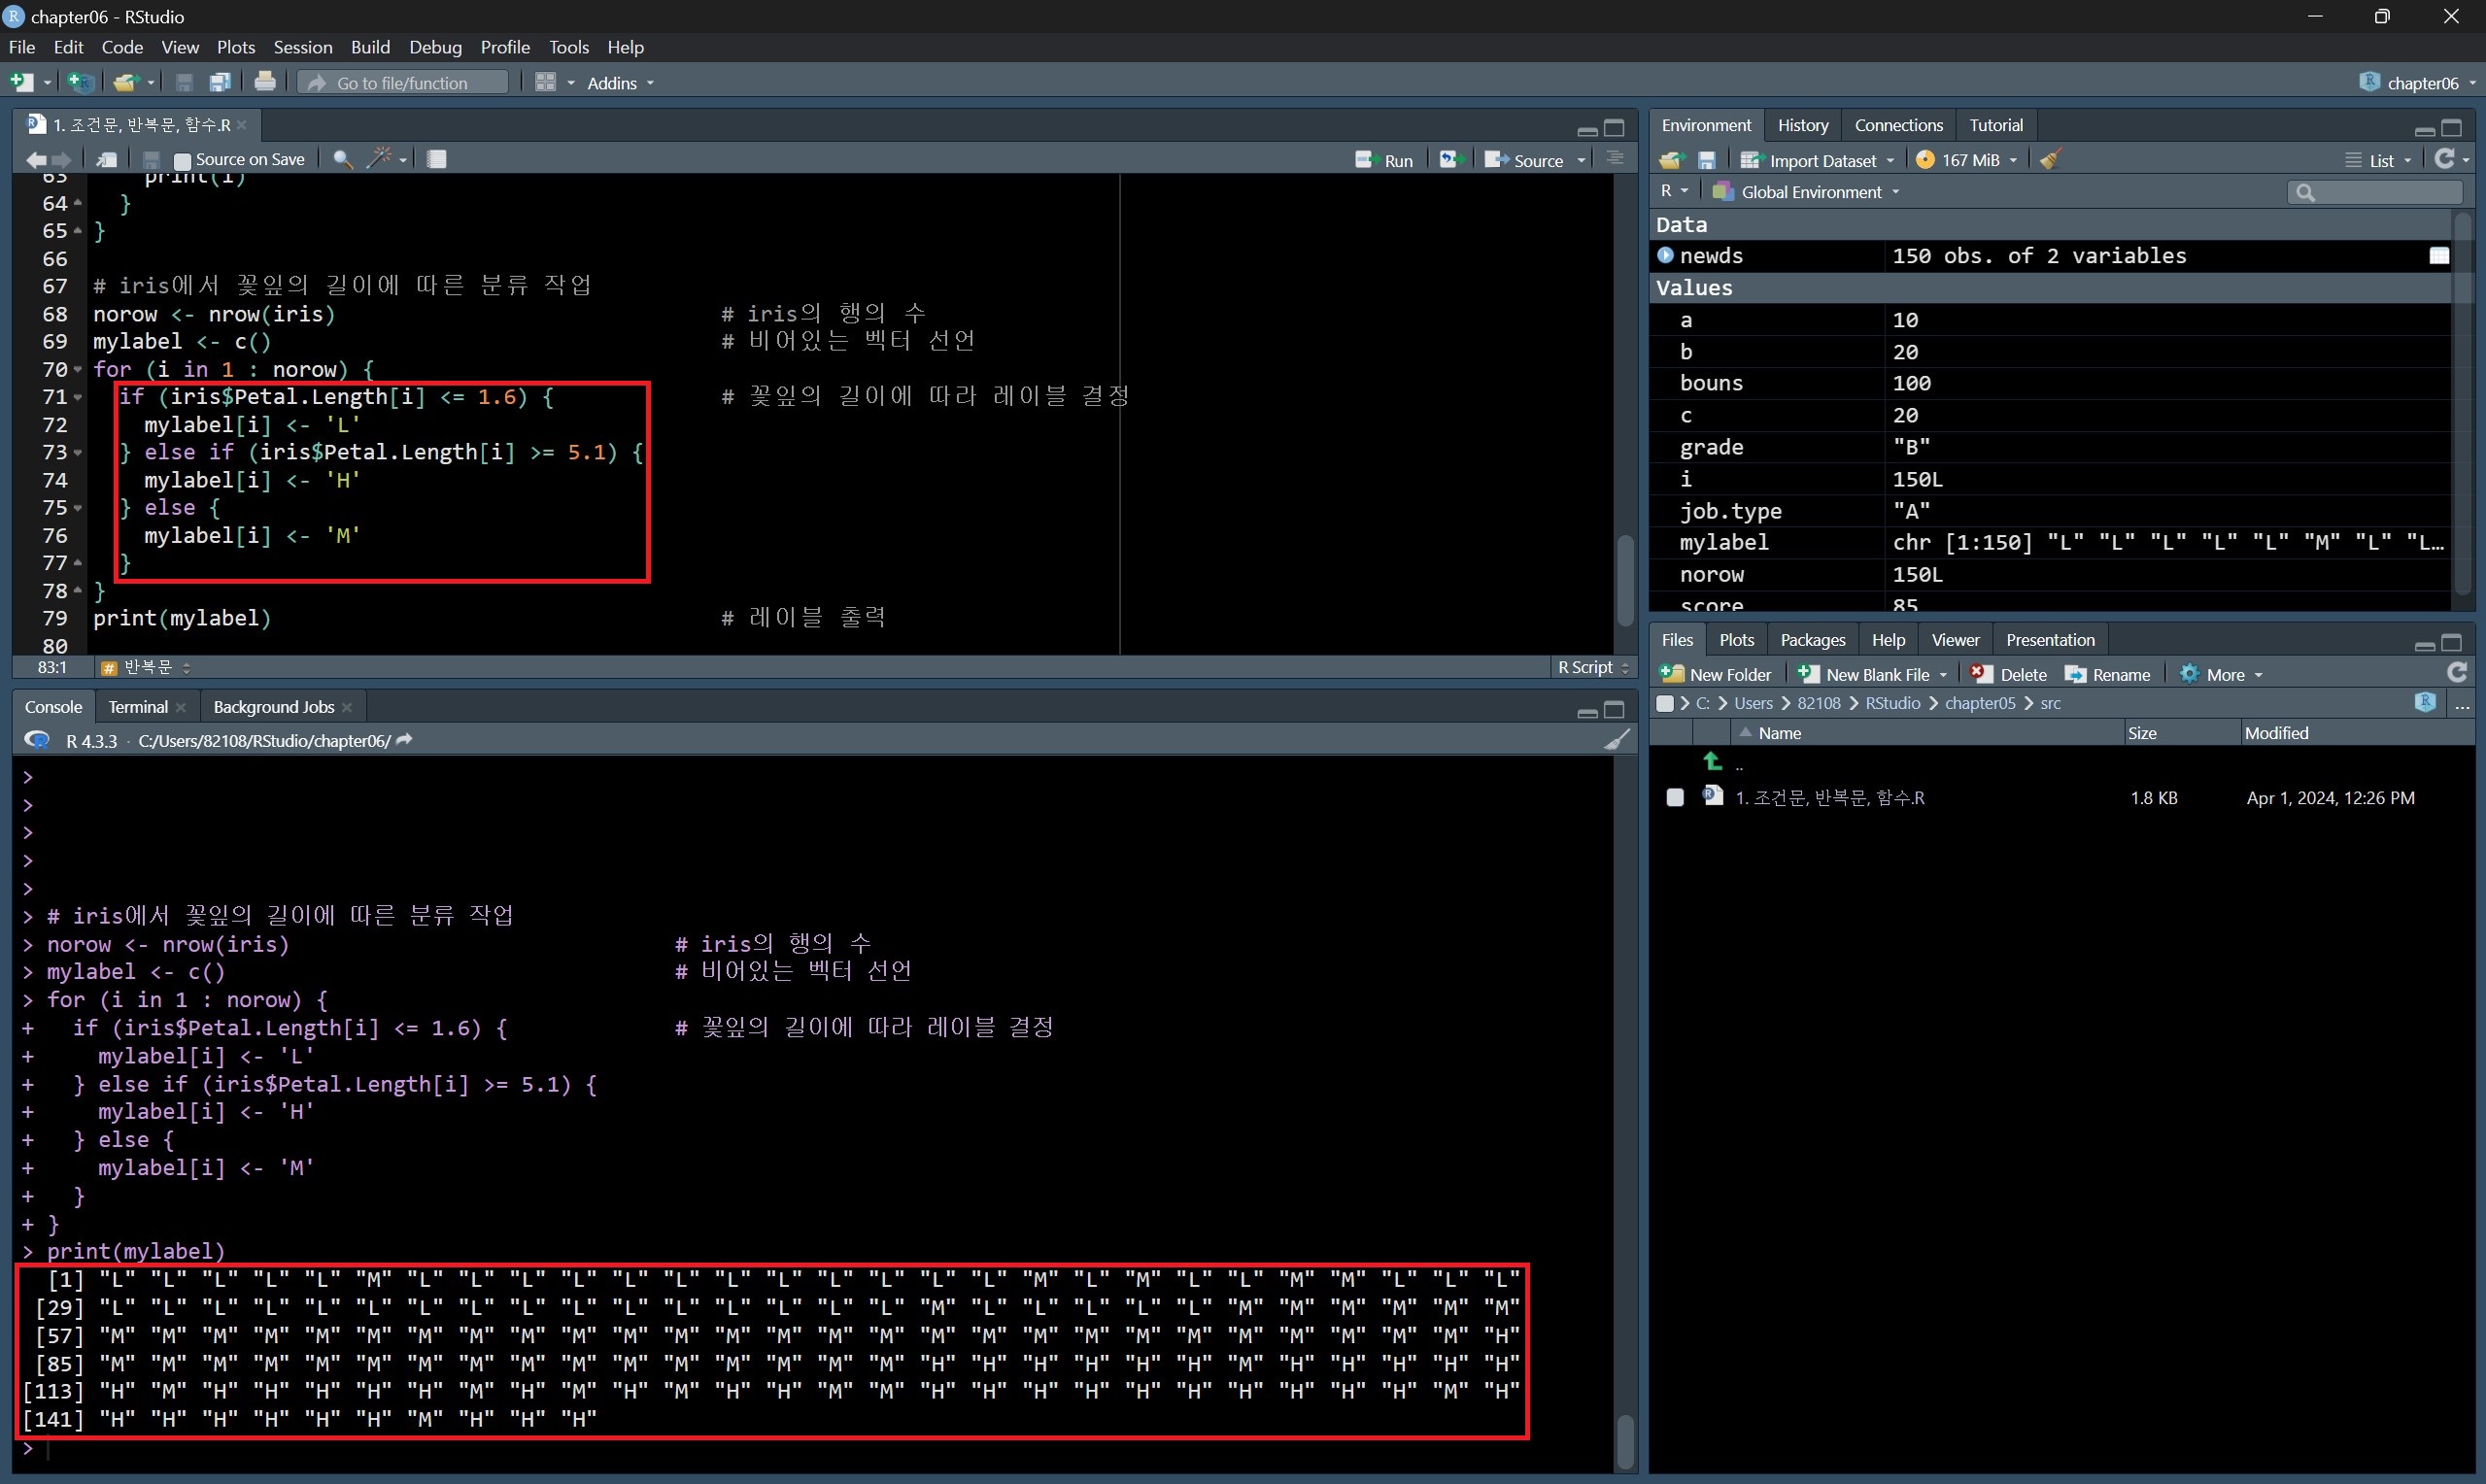The width and height of the screenshot is (2486, 1484).
Task: Open the Addins dropdown menu
Action: pos(619,83)
